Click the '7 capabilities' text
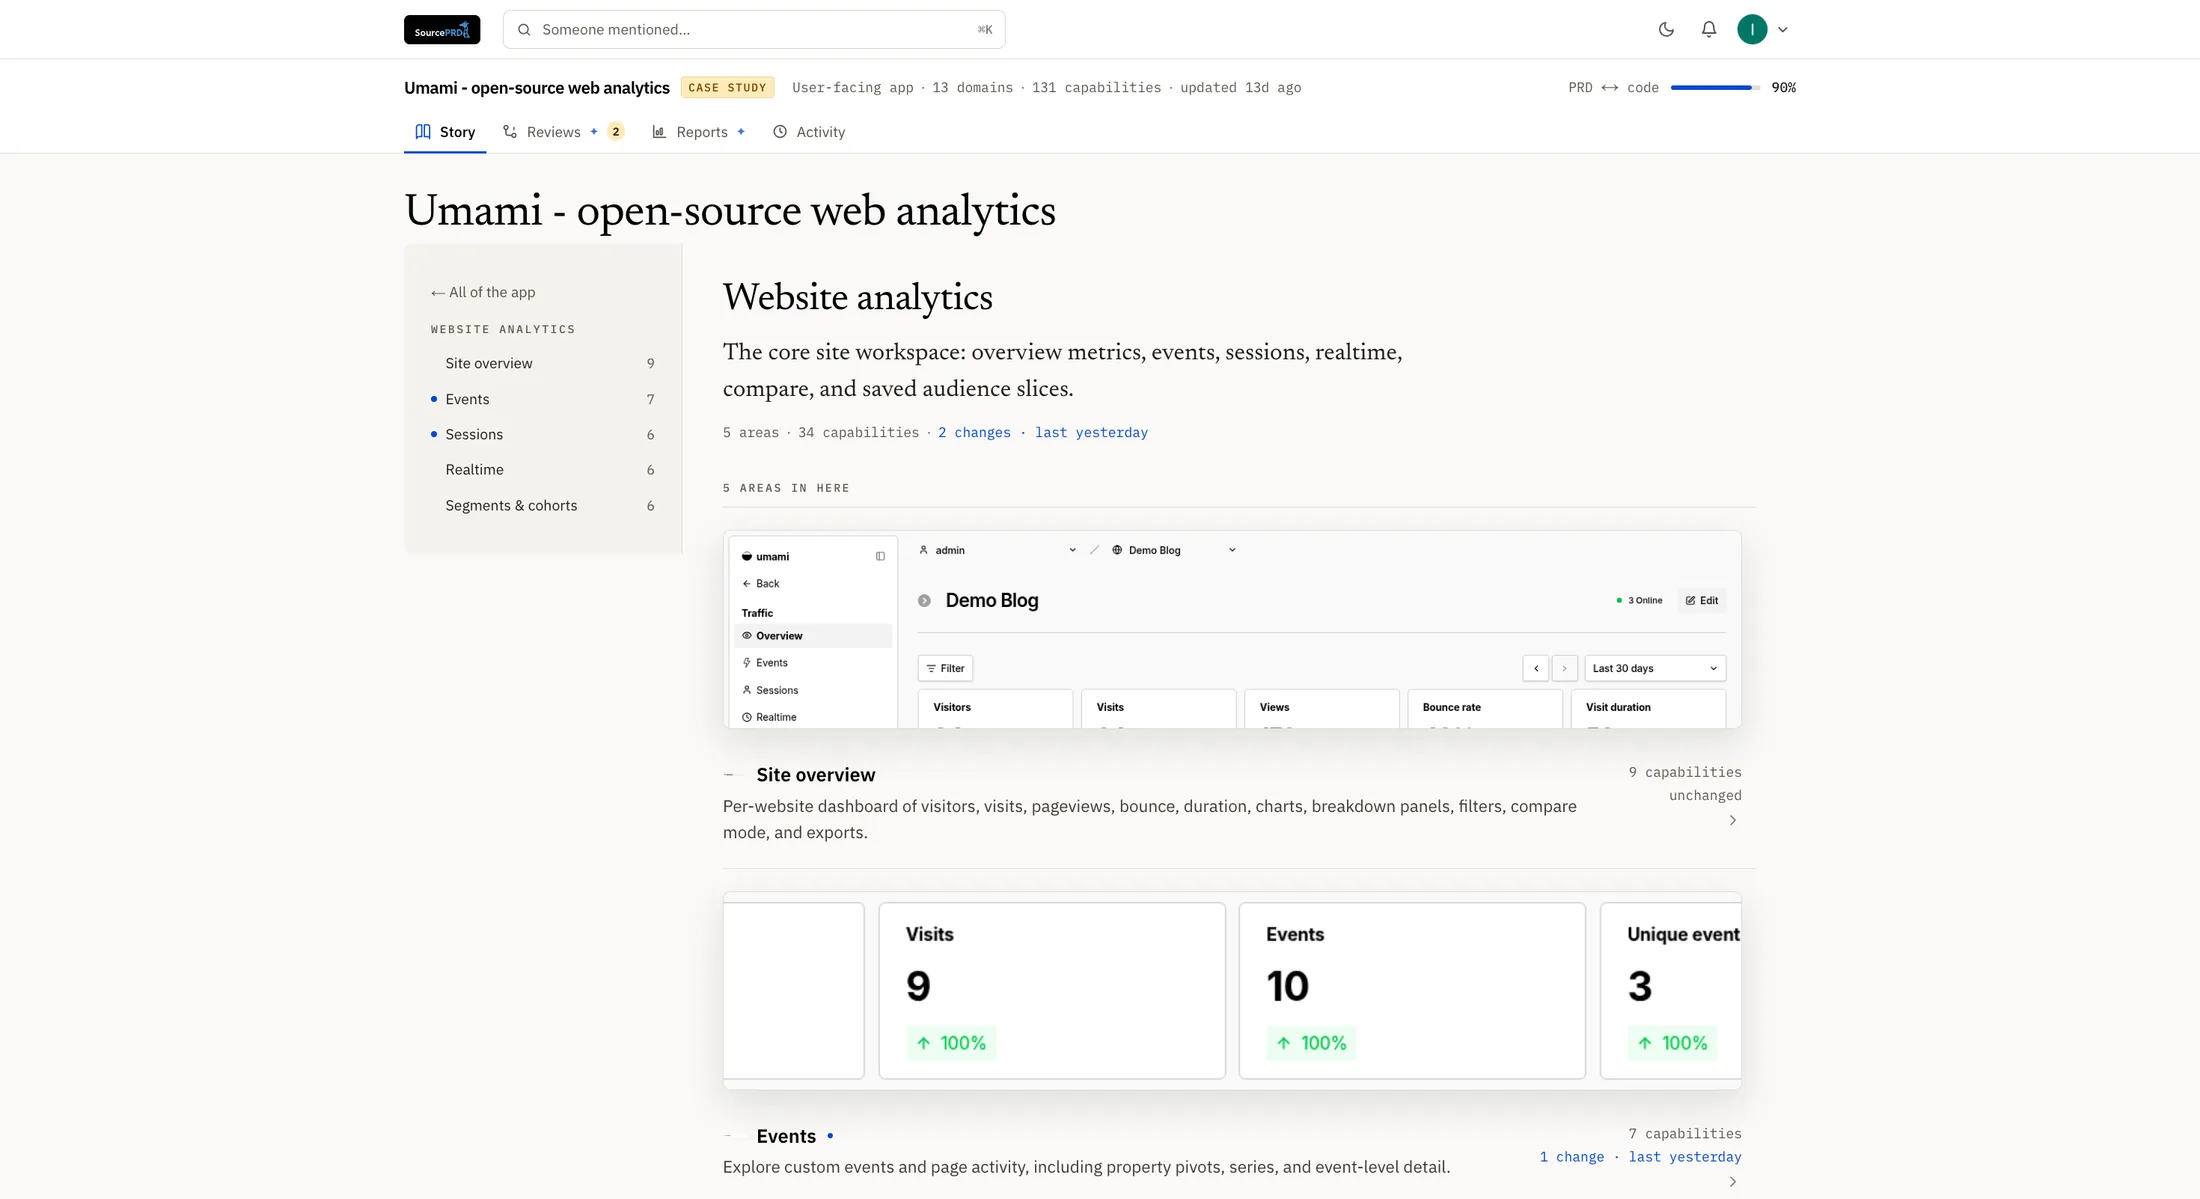 pyautogui.click(x=1685, y=1134)
